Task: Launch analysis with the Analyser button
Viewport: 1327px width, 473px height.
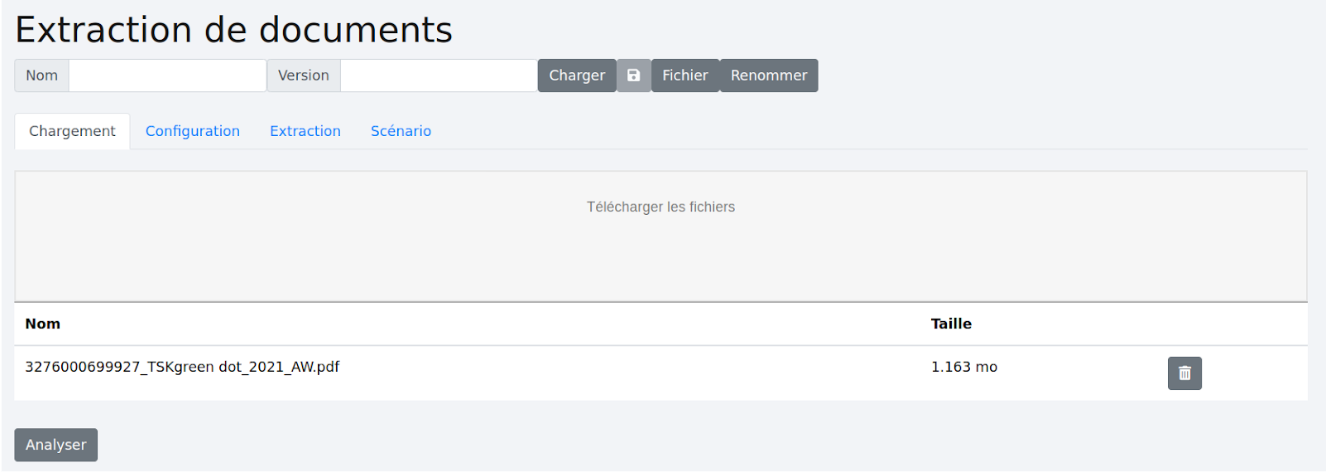Action: coord(56,445)
